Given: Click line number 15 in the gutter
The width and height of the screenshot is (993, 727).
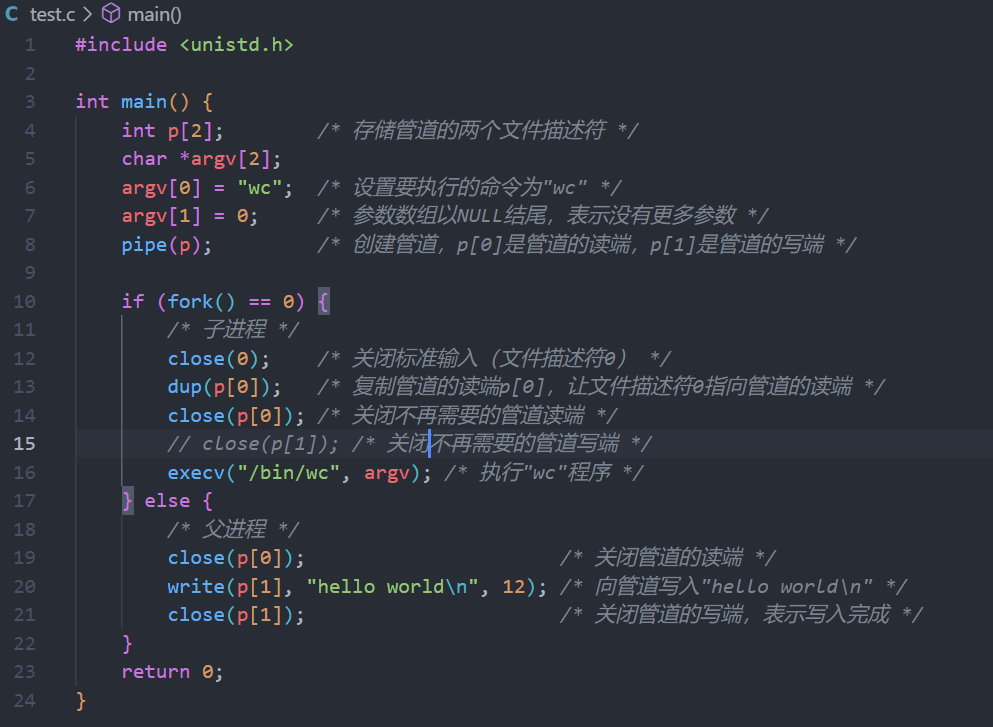Looking at the screenshot, I should point(25,443).
